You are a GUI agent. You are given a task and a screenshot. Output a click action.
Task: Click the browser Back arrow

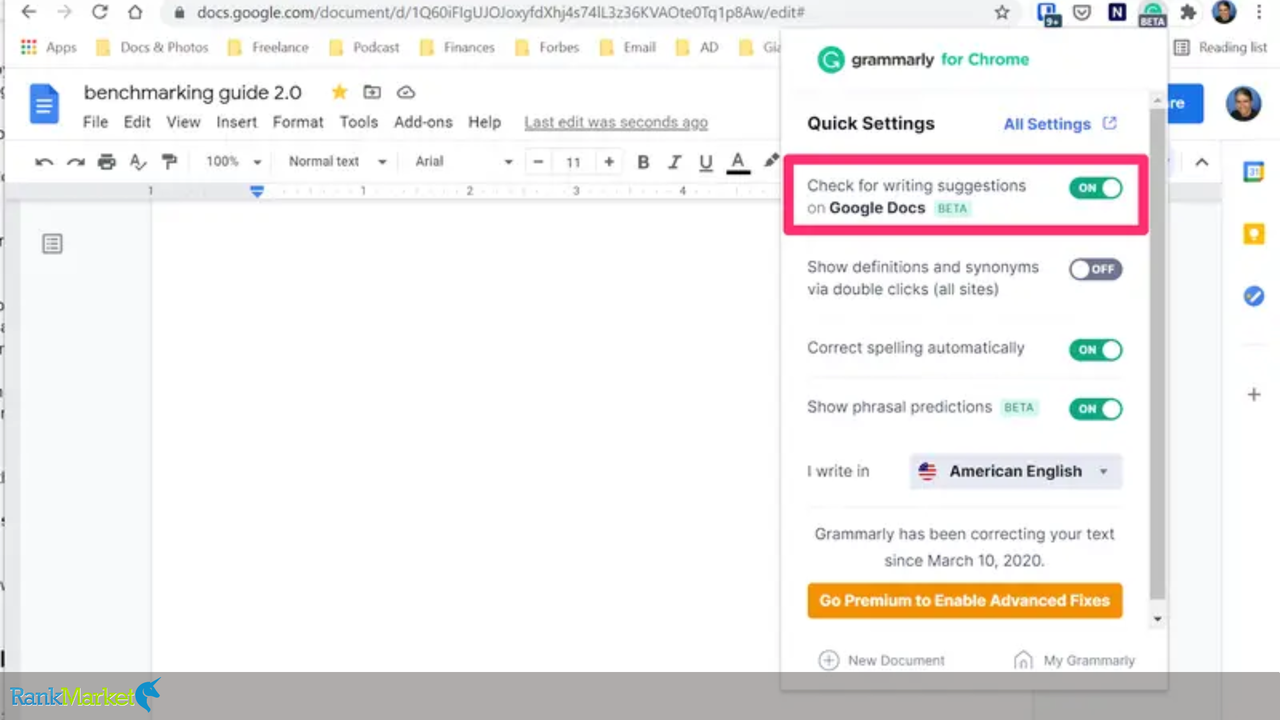[x=29, y=12]
